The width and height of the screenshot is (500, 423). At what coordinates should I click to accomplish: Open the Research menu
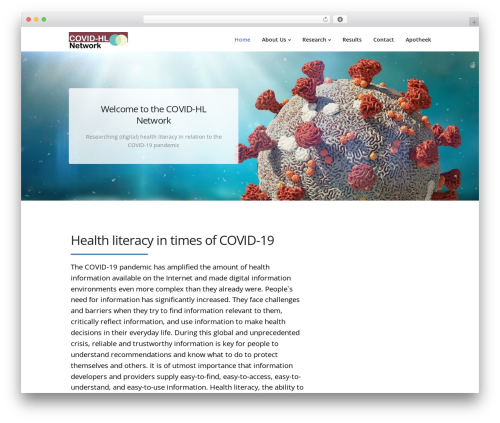[x=314, y=40]
